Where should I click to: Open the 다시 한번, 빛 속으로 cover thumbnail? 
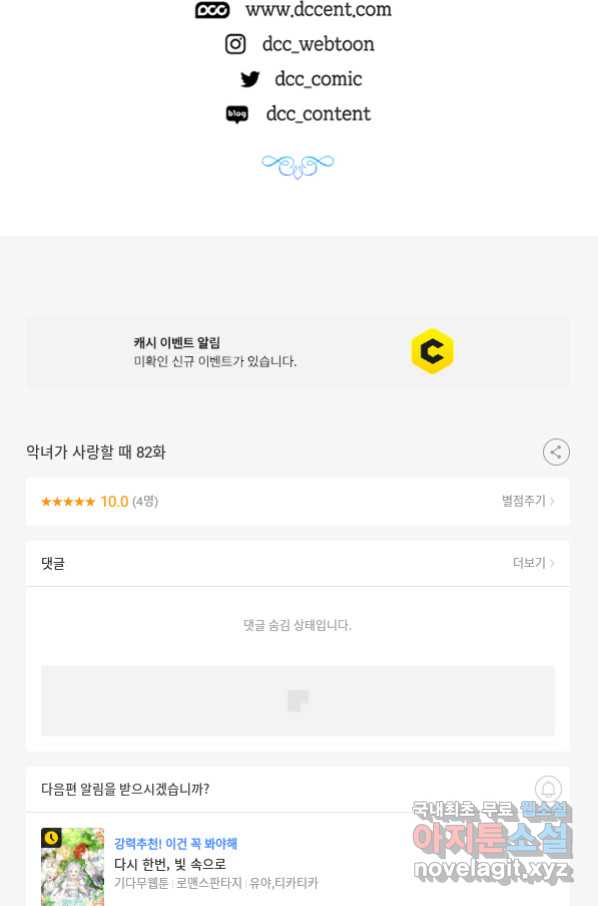click(73, 867)
